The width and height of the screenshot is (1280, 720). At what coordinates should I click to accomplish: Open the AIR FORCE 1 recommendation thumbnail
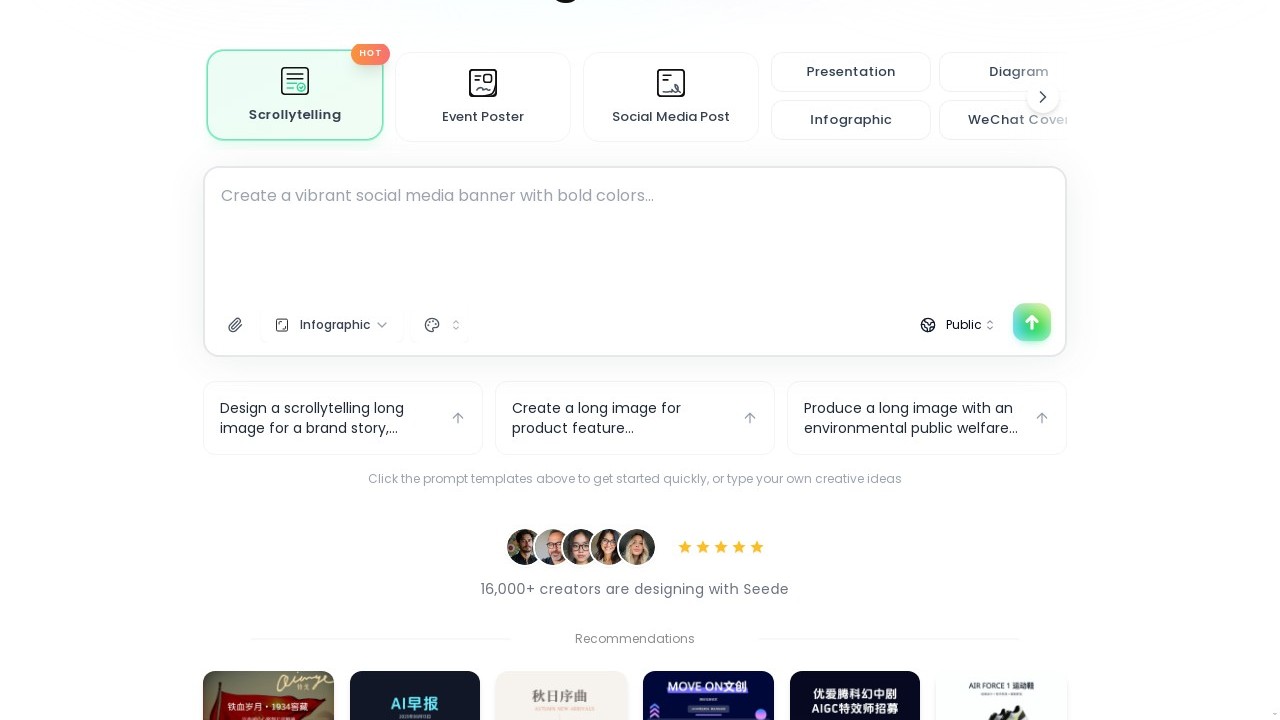[x=1001, y=696]
